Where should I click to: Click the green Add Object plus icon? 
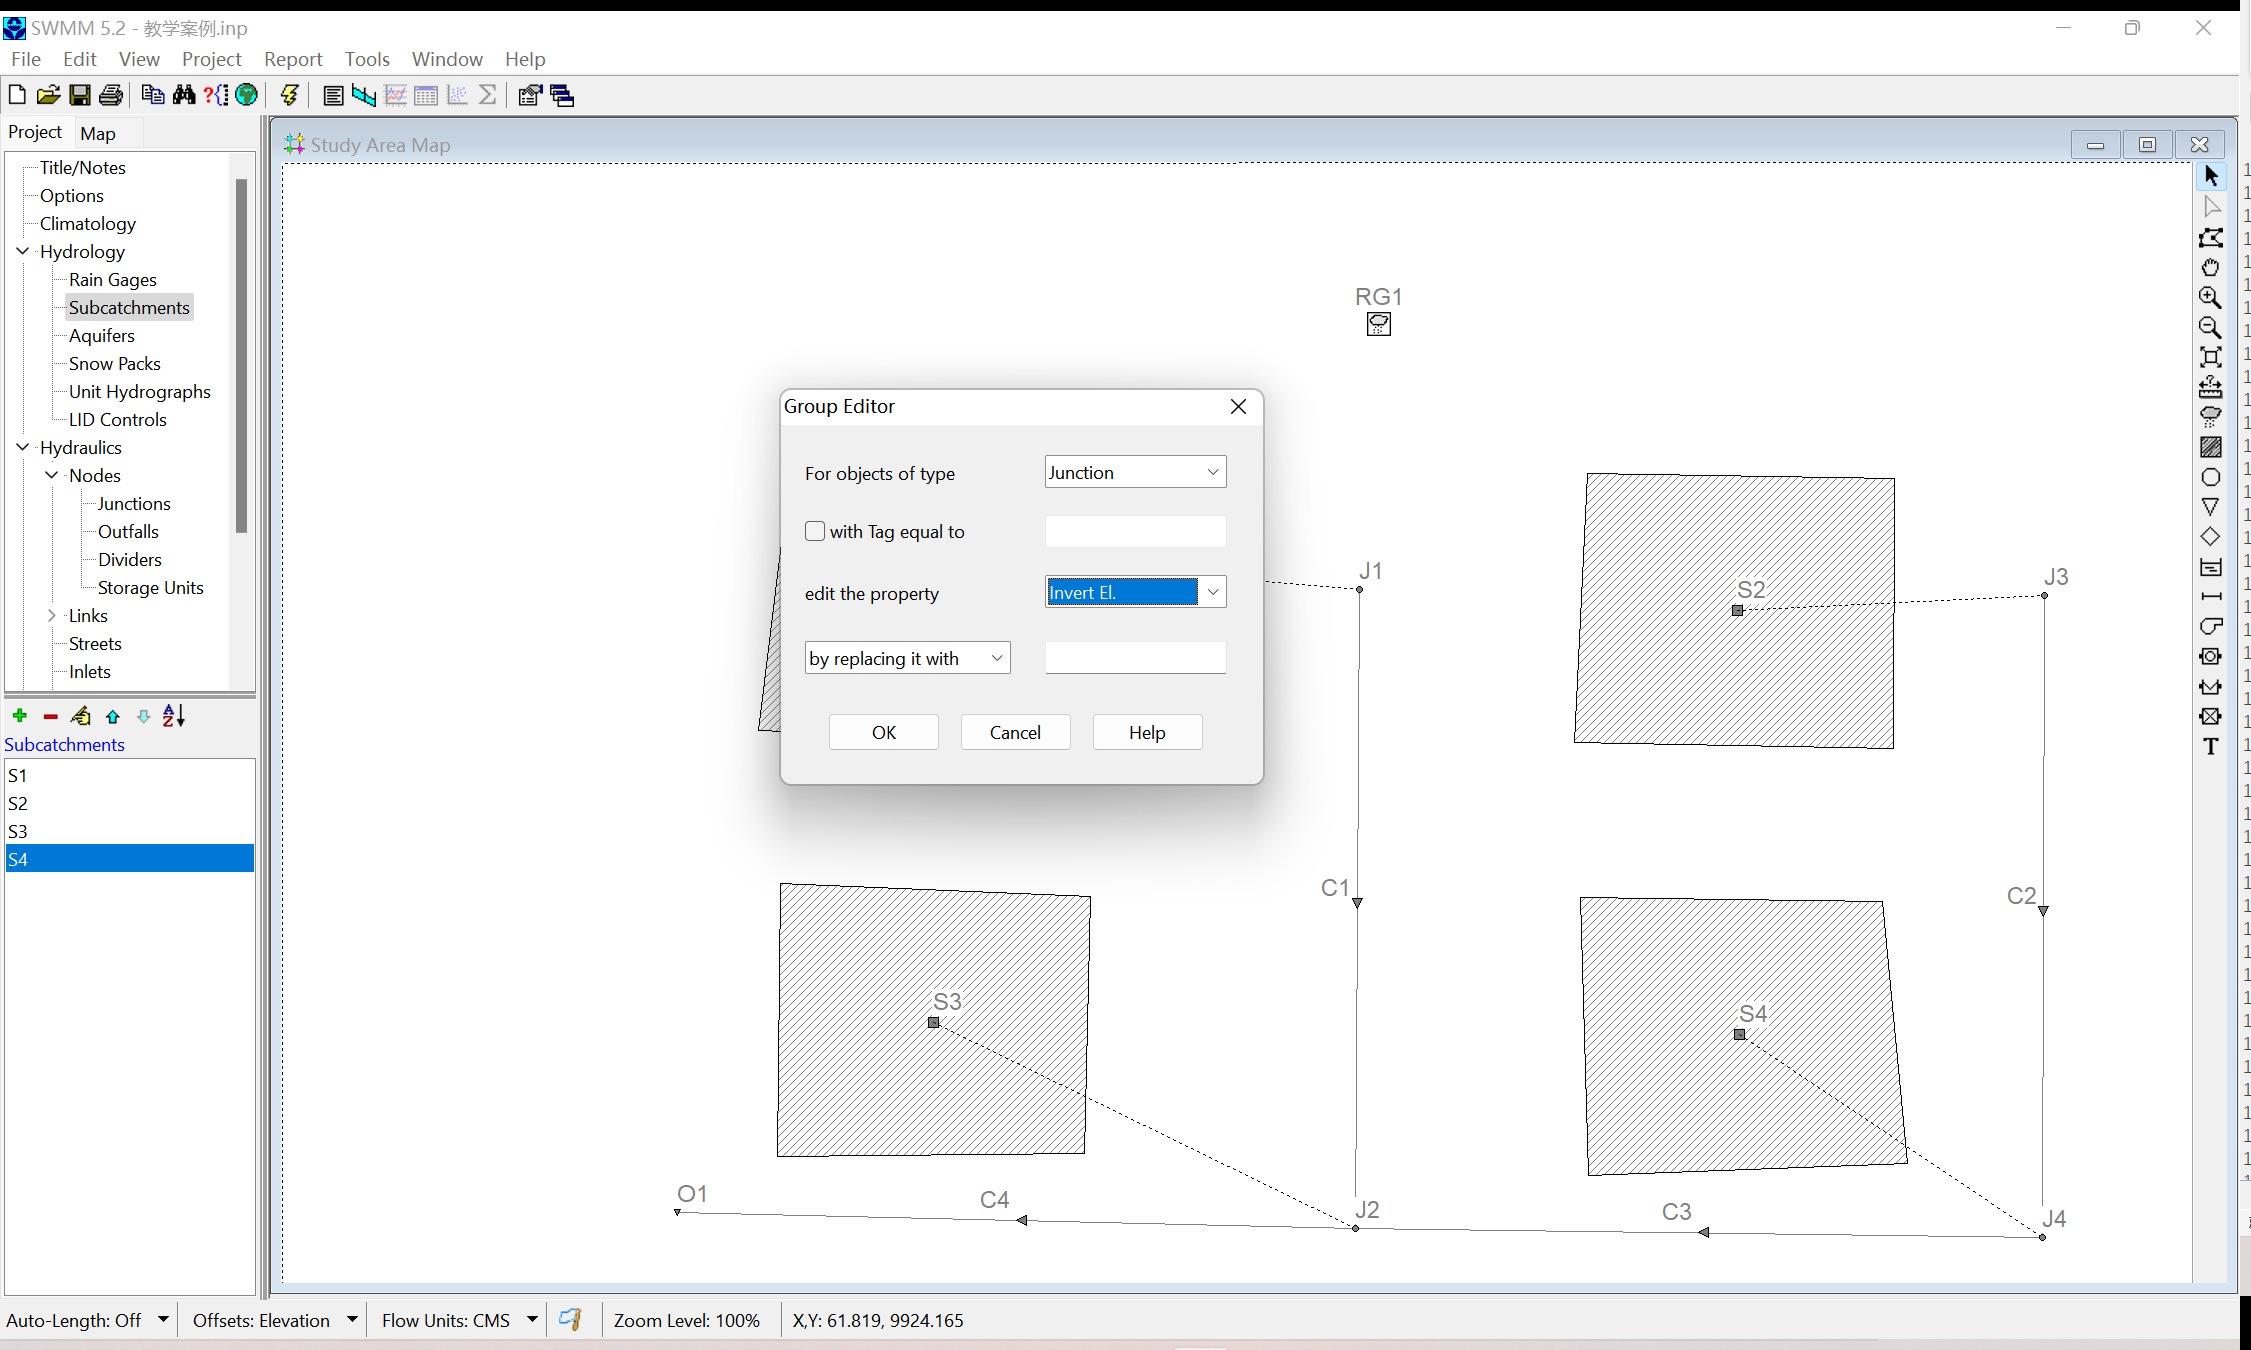(x=19, y=716)
